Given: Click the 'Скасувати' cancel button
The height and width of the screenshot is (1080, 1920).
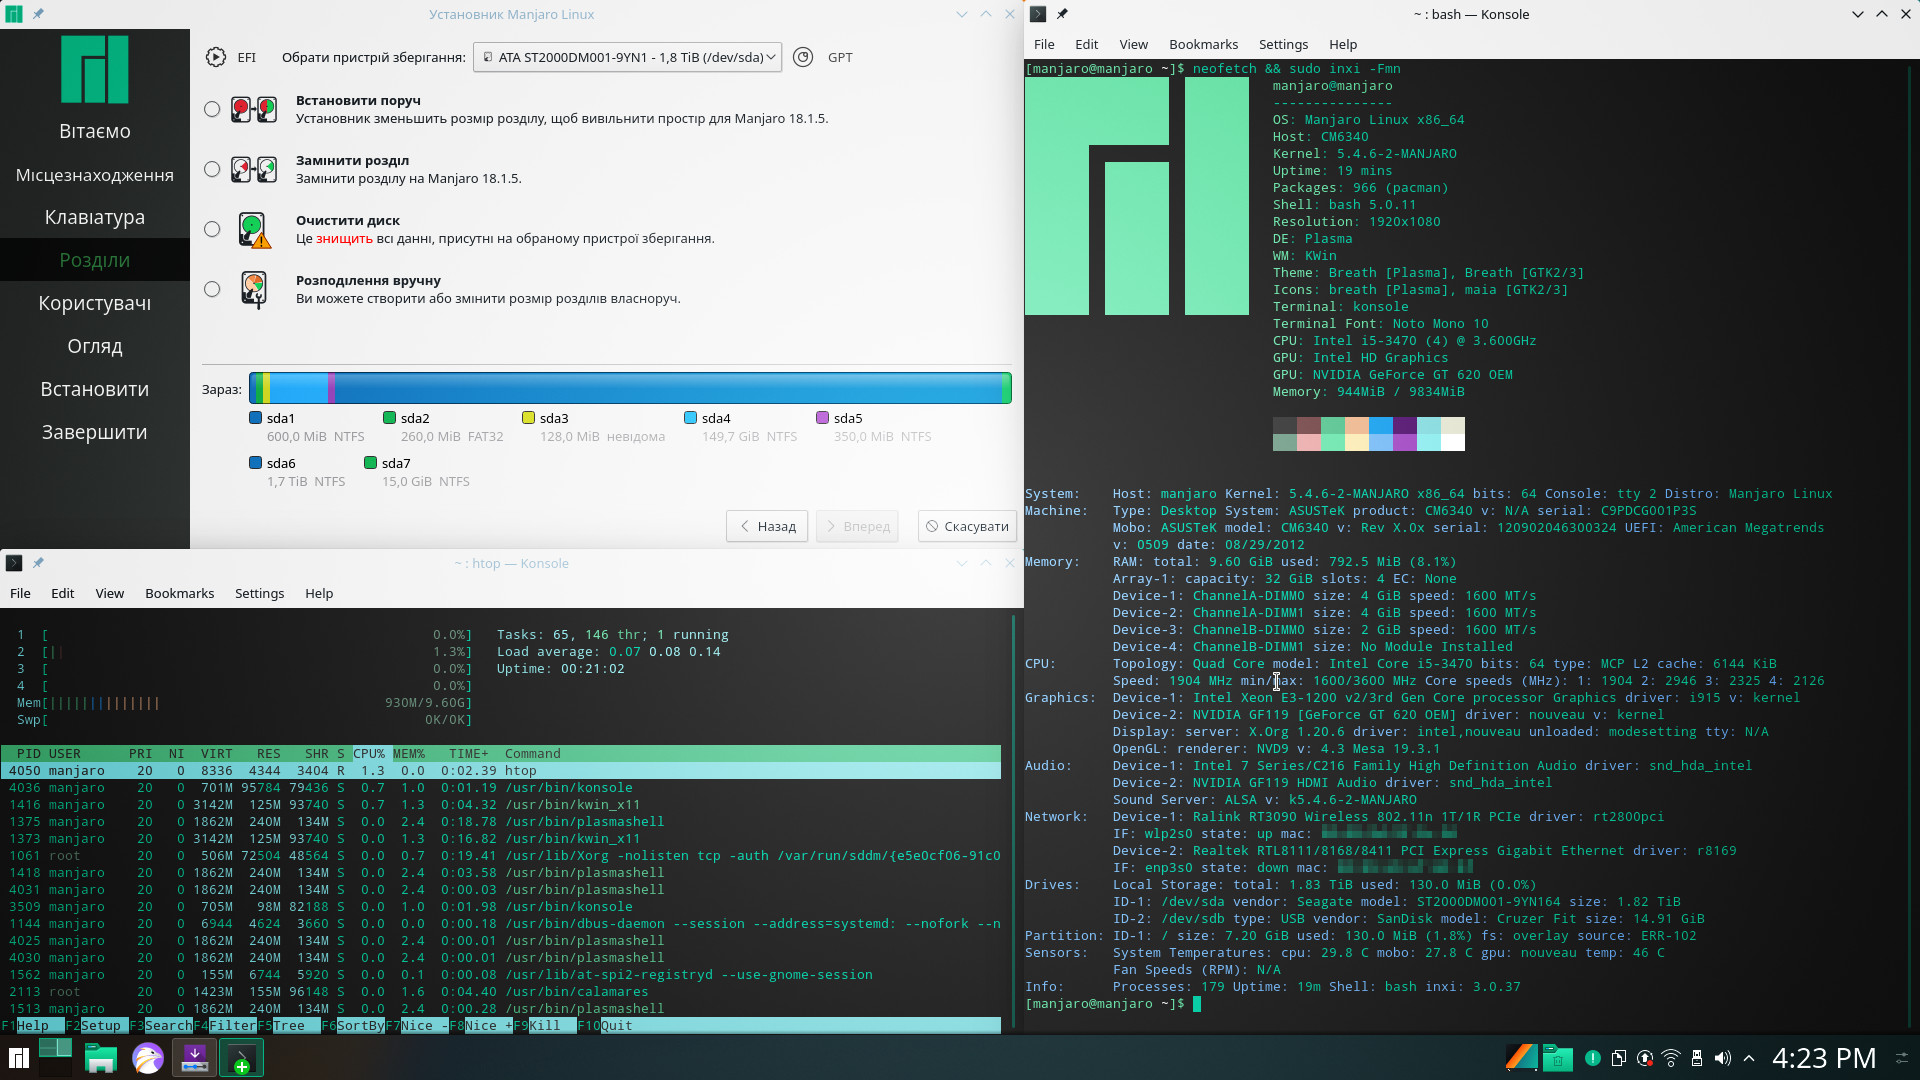Looking at the screenshot, I should coord(967,526).
